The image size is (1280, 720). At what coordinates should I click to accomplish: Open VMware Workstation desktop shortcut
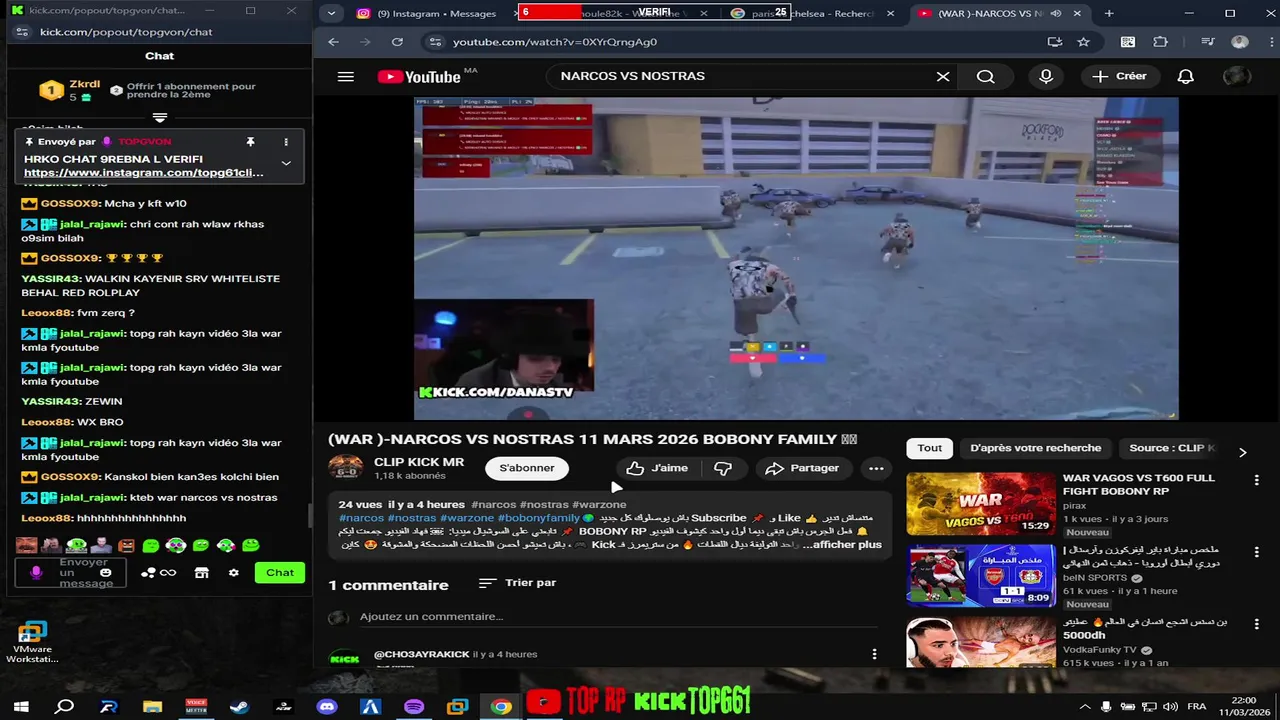pos(32,642)
